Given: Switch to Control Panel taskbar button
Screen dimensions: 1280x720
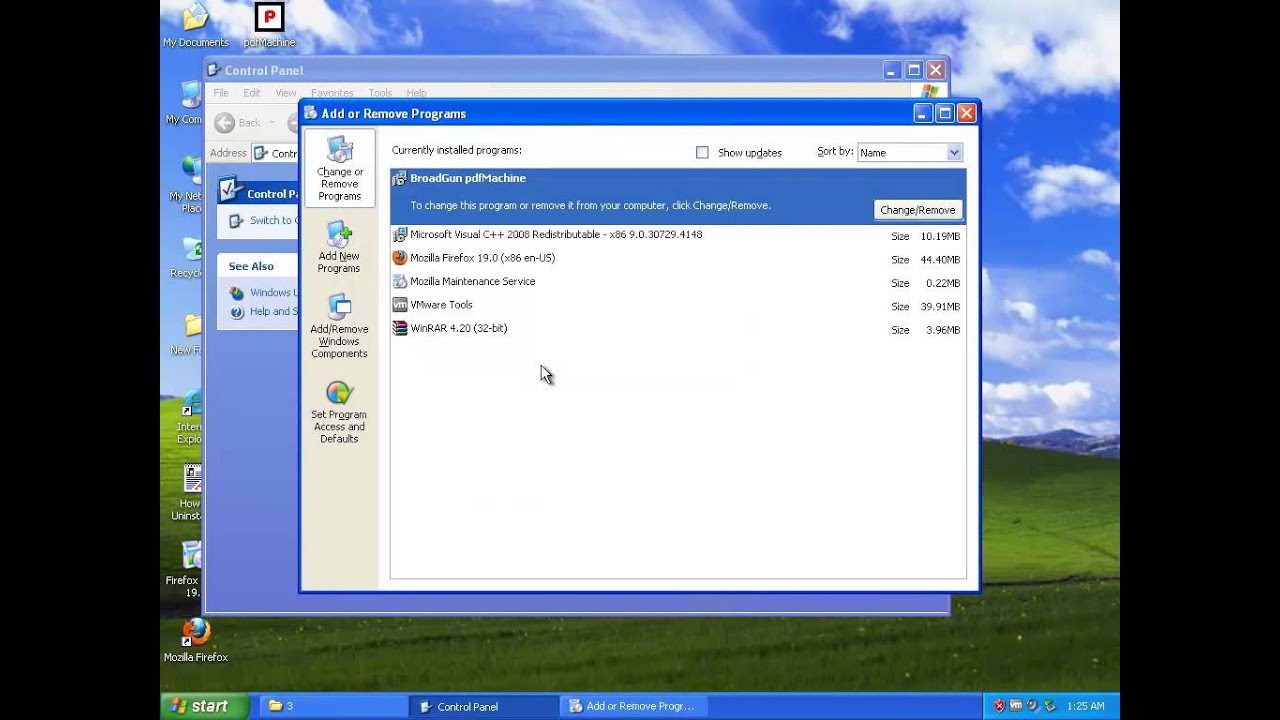Looking at the screenshot, I should coord(484,706).
